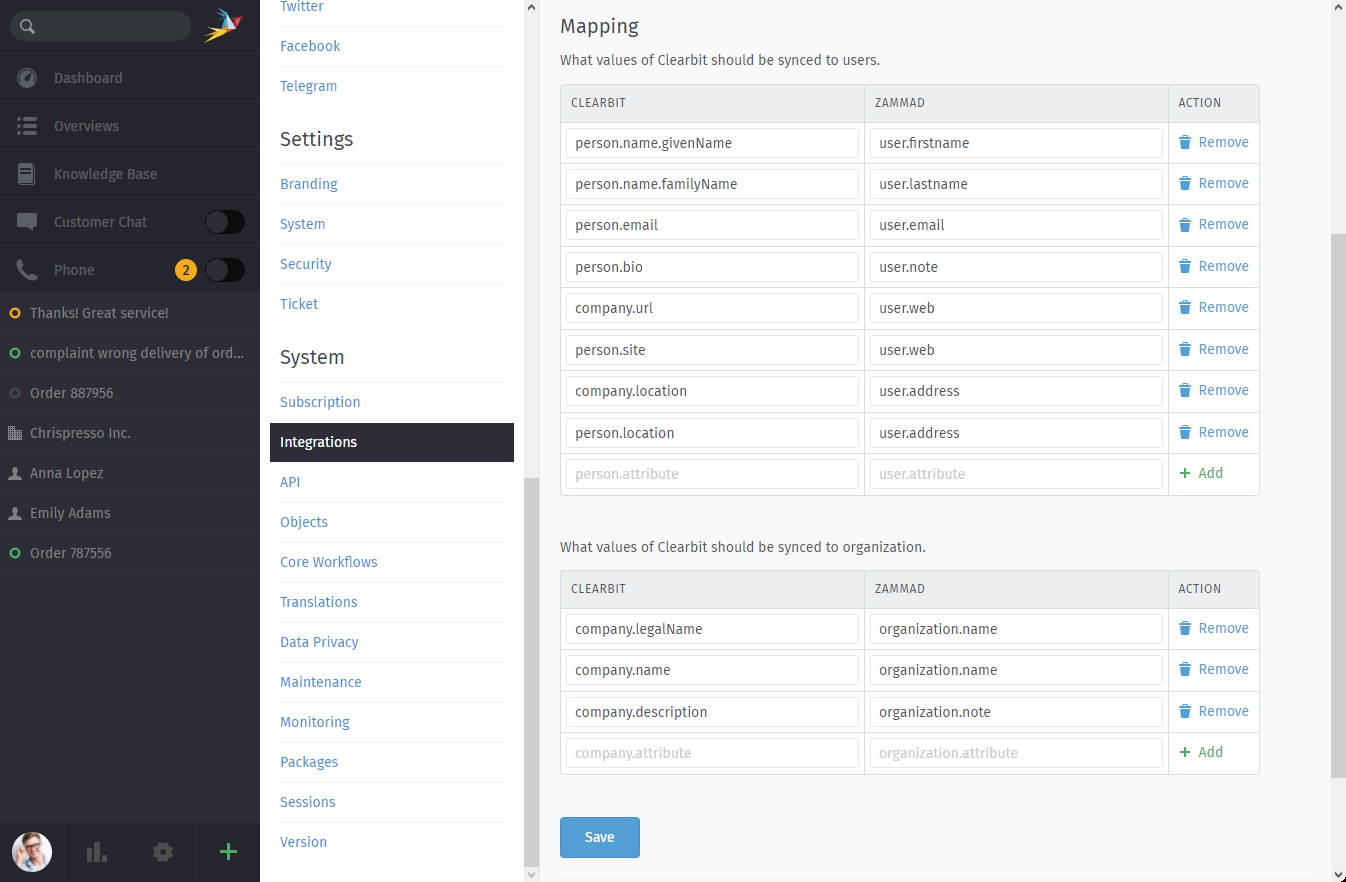
Task: Edit the organization.note Zammad field
Action: (x=1016, y=712)
